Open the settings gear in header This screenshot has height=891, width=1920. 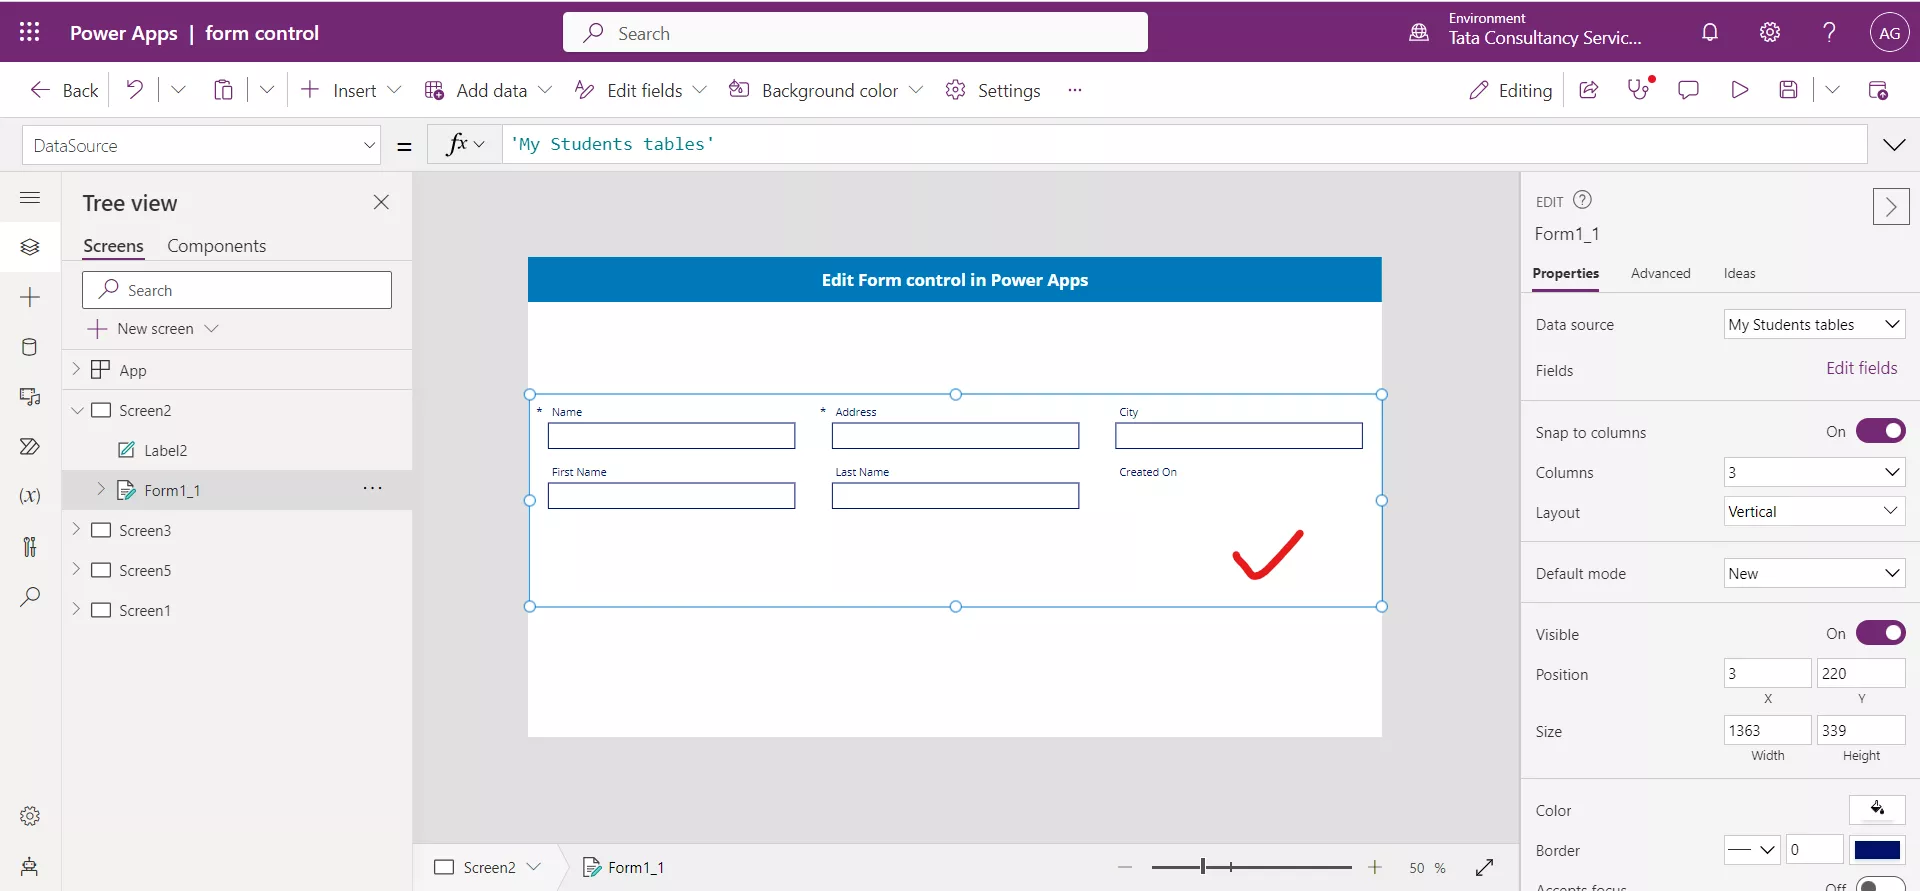1770,32
